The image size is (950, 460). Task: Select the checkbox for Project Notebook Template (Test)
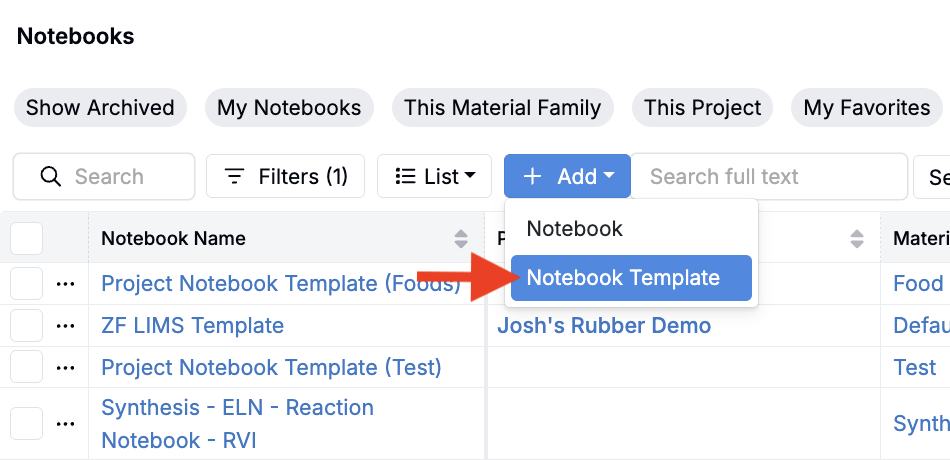click(x=27, y=368)
